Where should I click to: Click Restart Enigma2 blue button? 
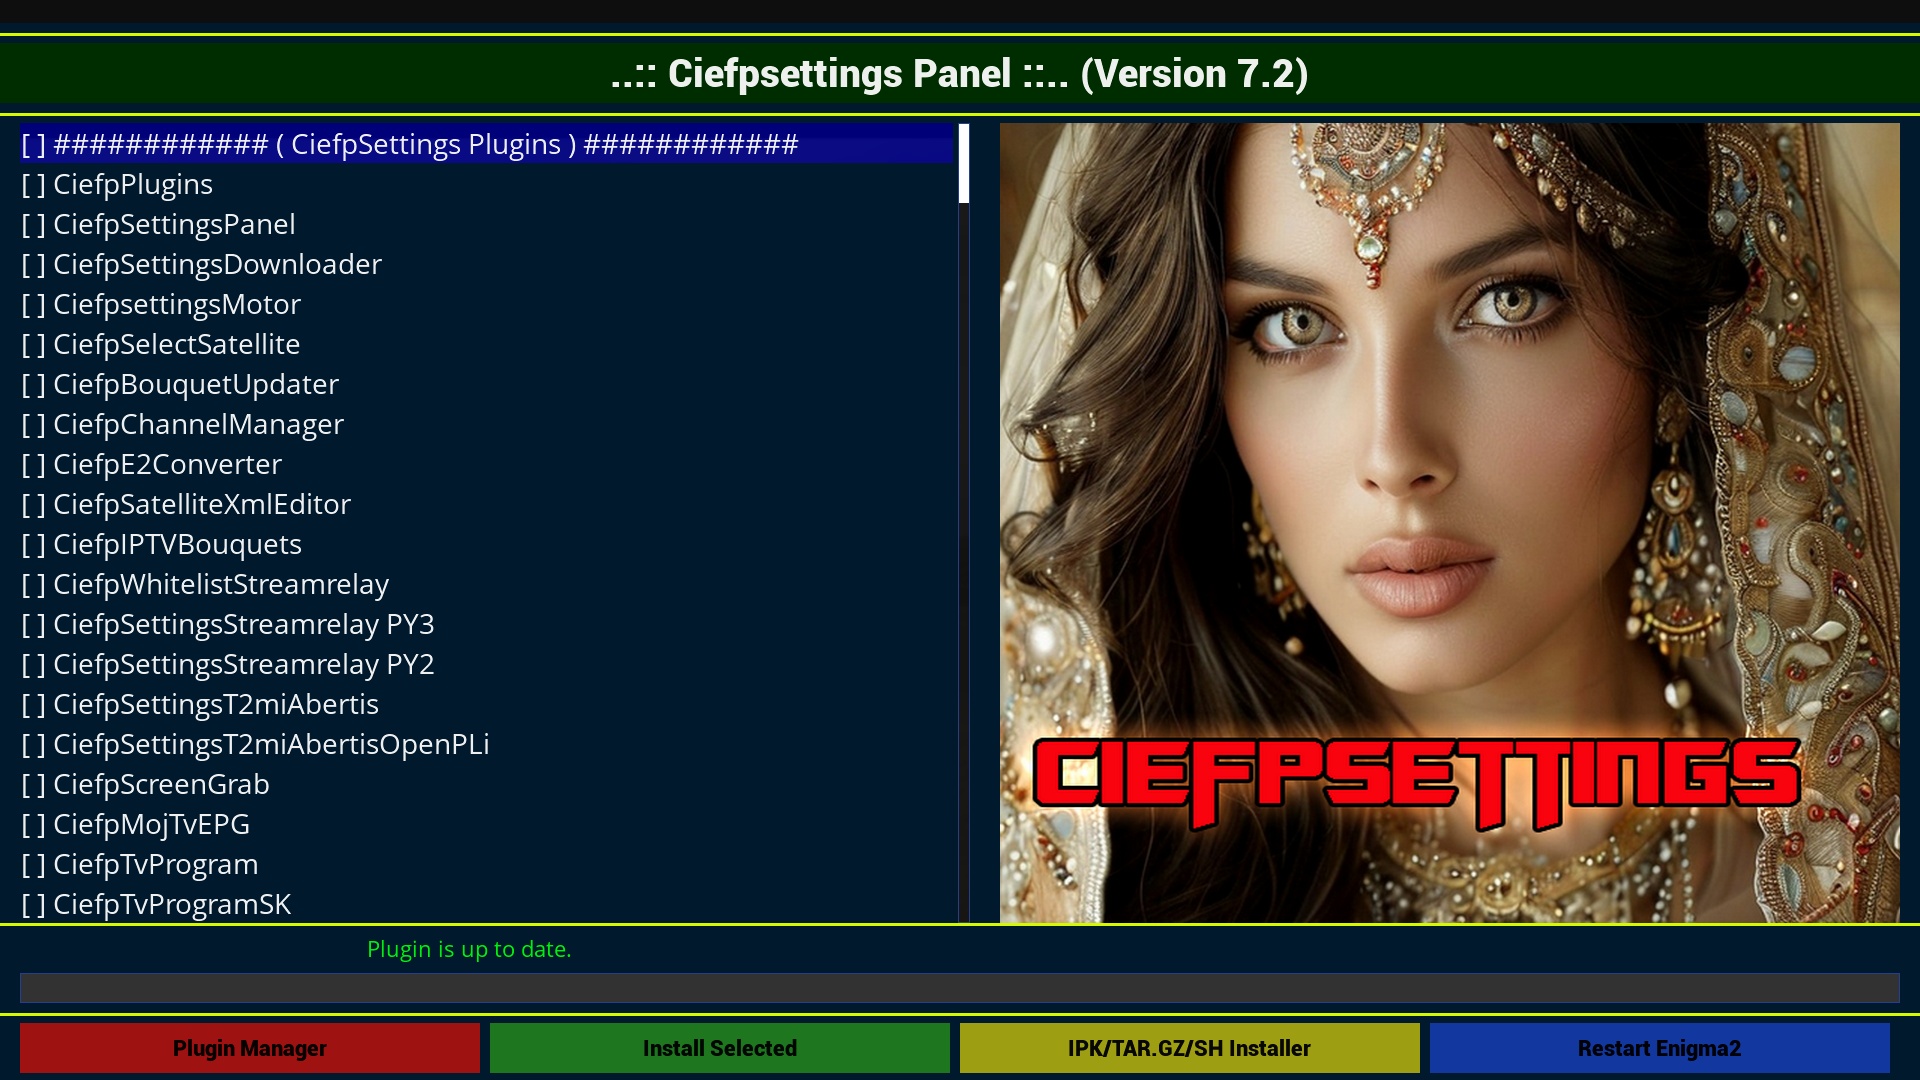coord(1660,1048)
